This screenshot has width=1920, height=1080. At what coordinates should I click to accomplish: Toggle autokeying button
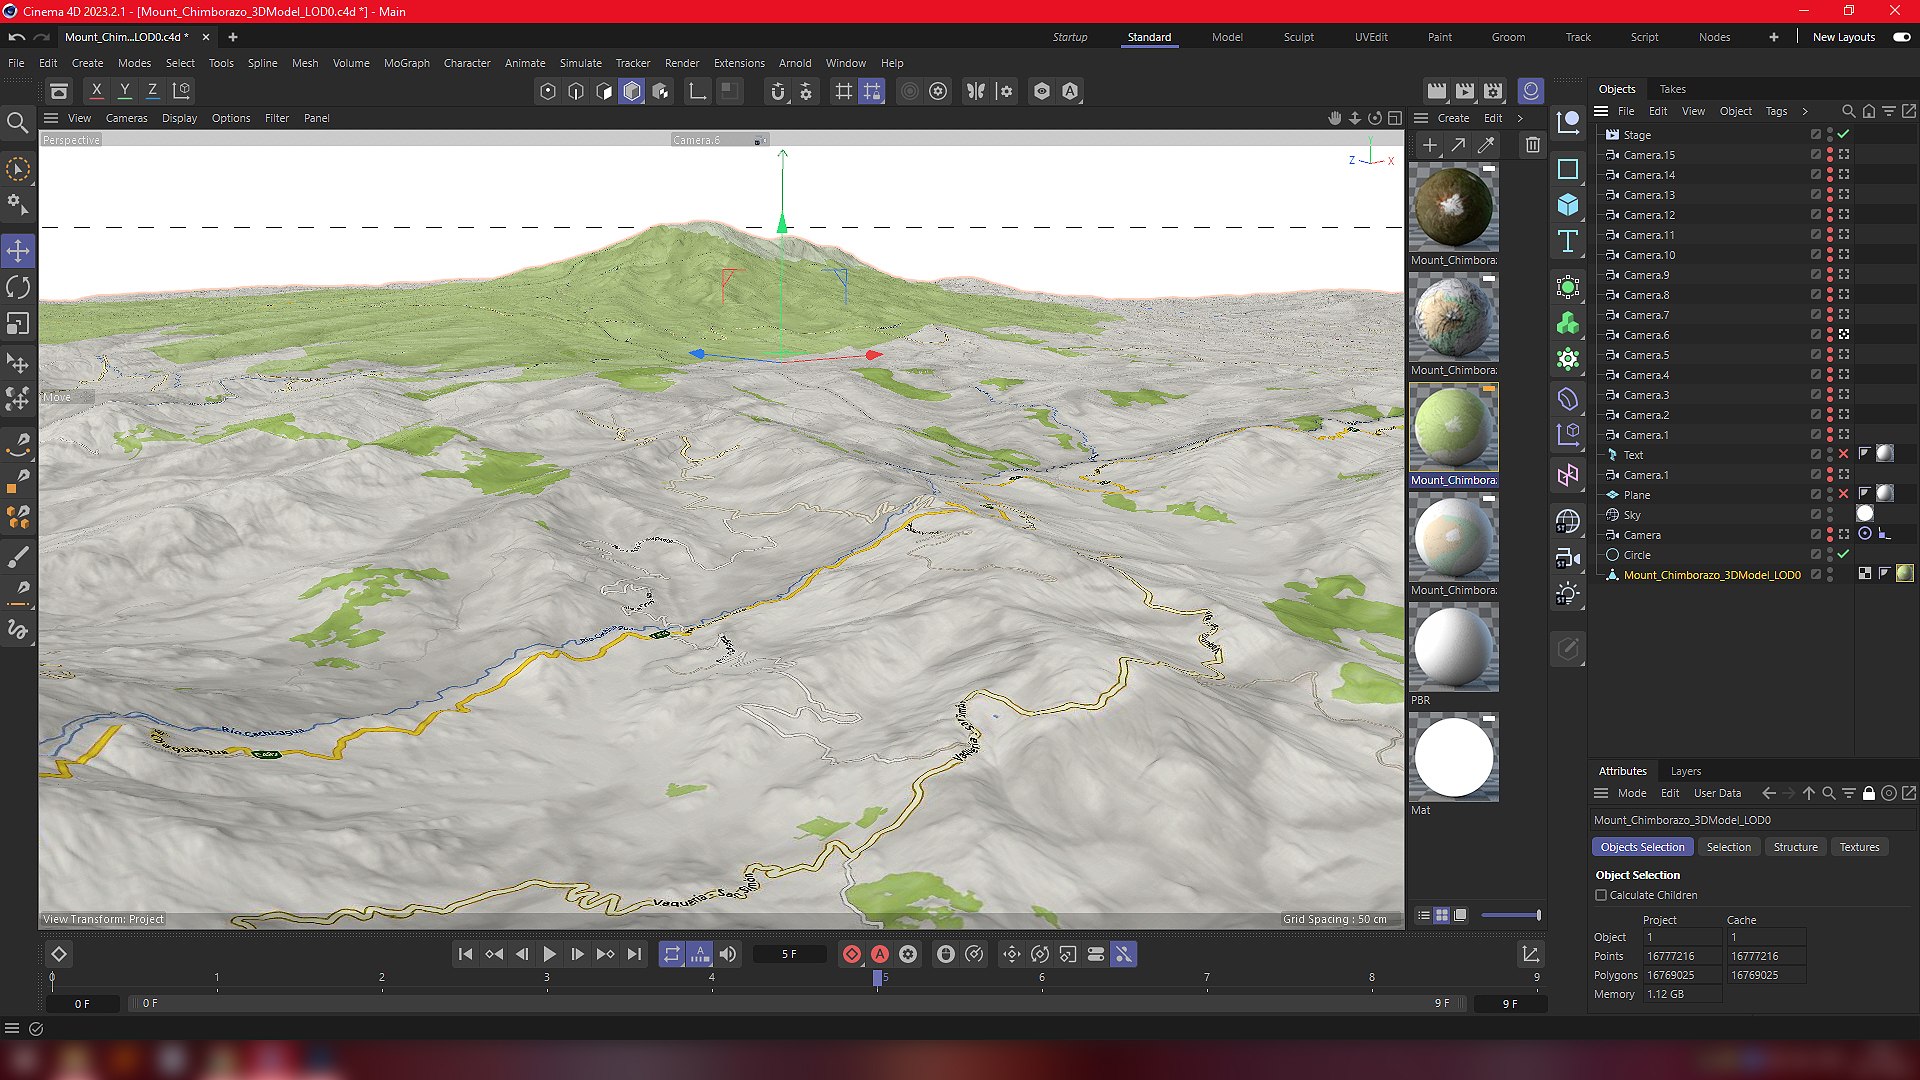point(880,955)
